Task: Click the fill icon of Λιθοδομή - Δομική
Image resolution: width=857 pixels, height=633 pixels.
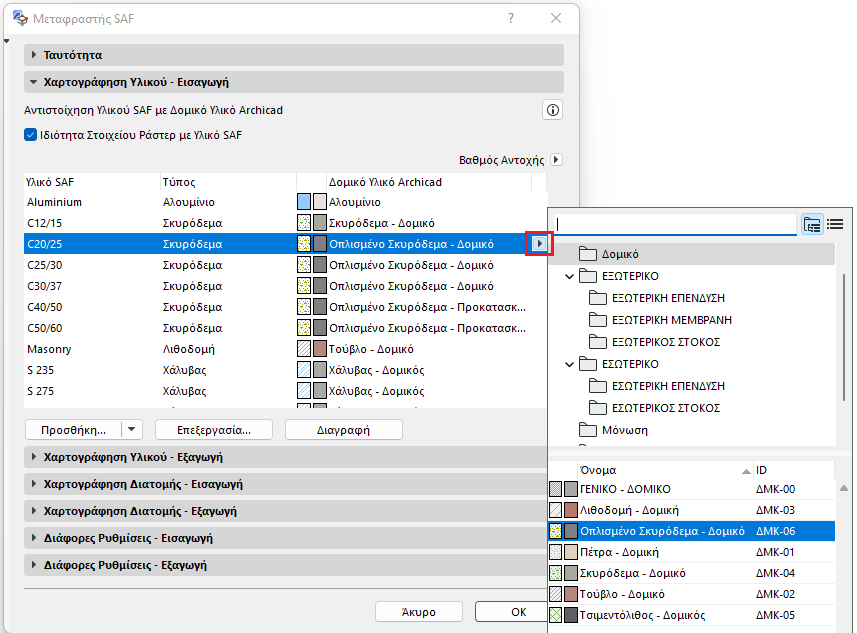Action: tap(555, 510)
